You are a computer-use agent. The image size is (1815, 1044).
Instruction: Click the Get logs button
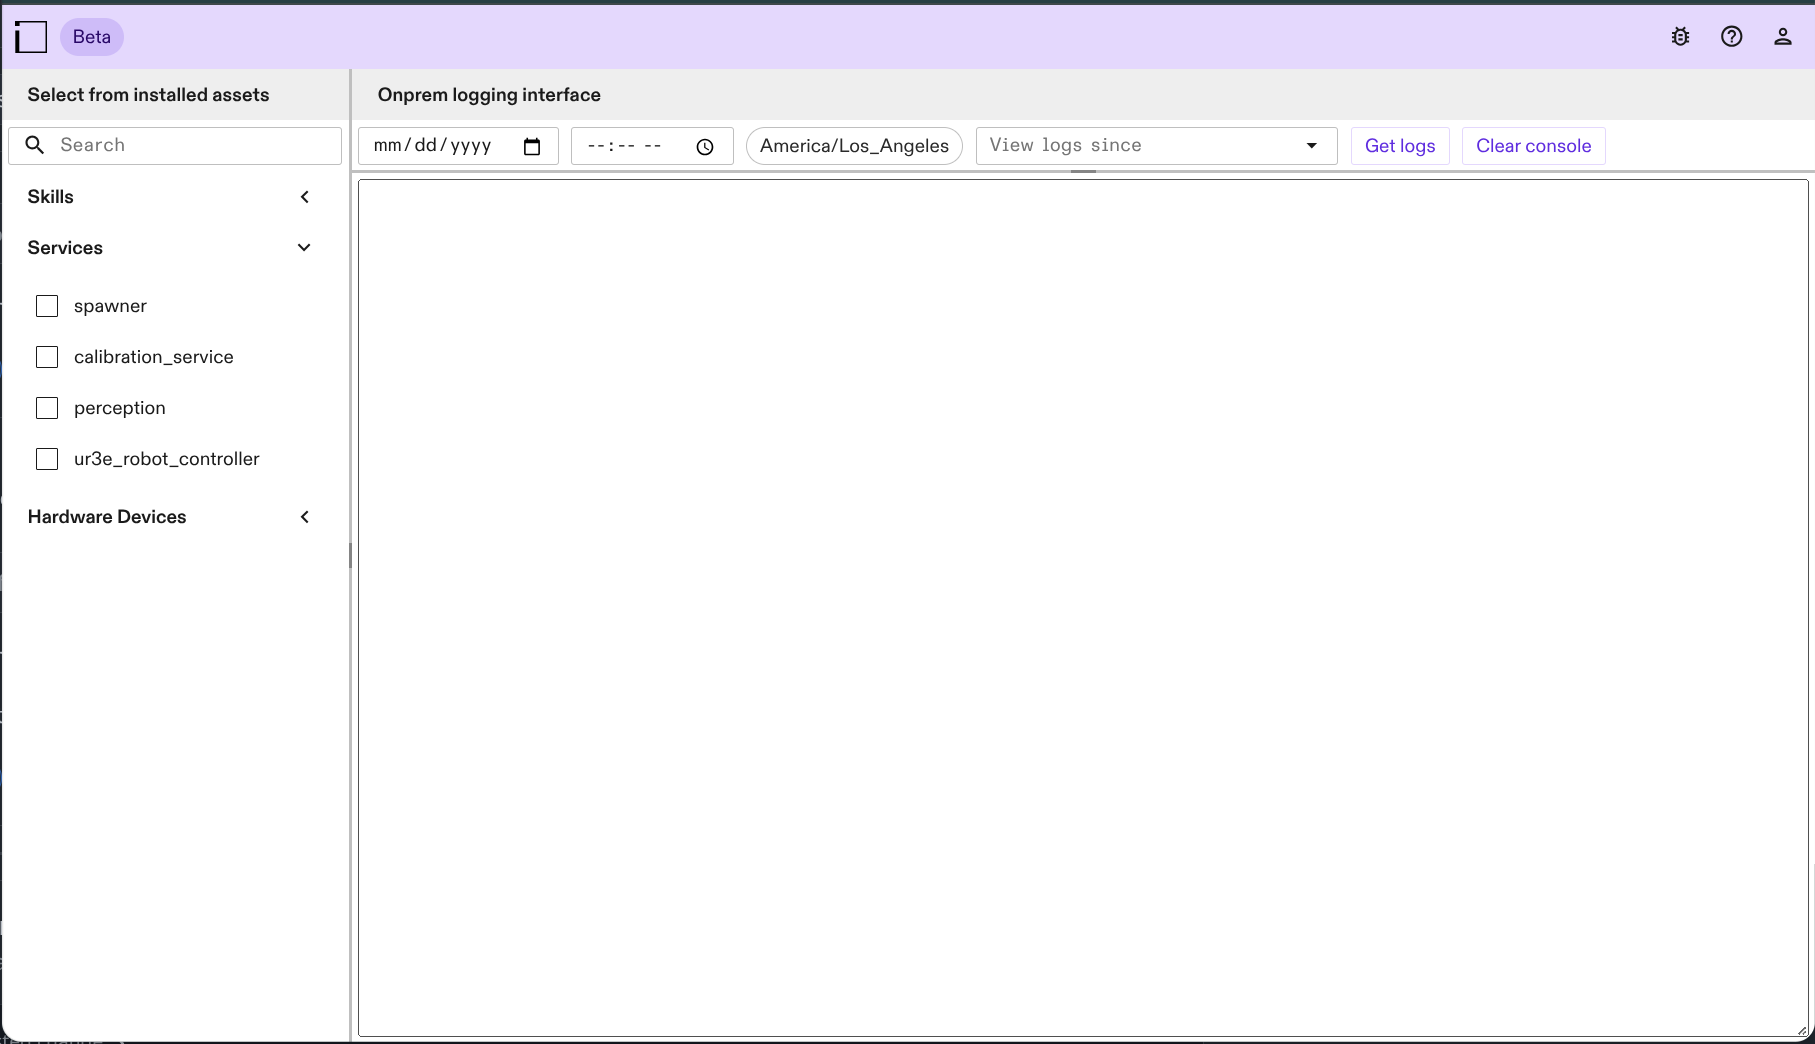tap(1399, 145)
